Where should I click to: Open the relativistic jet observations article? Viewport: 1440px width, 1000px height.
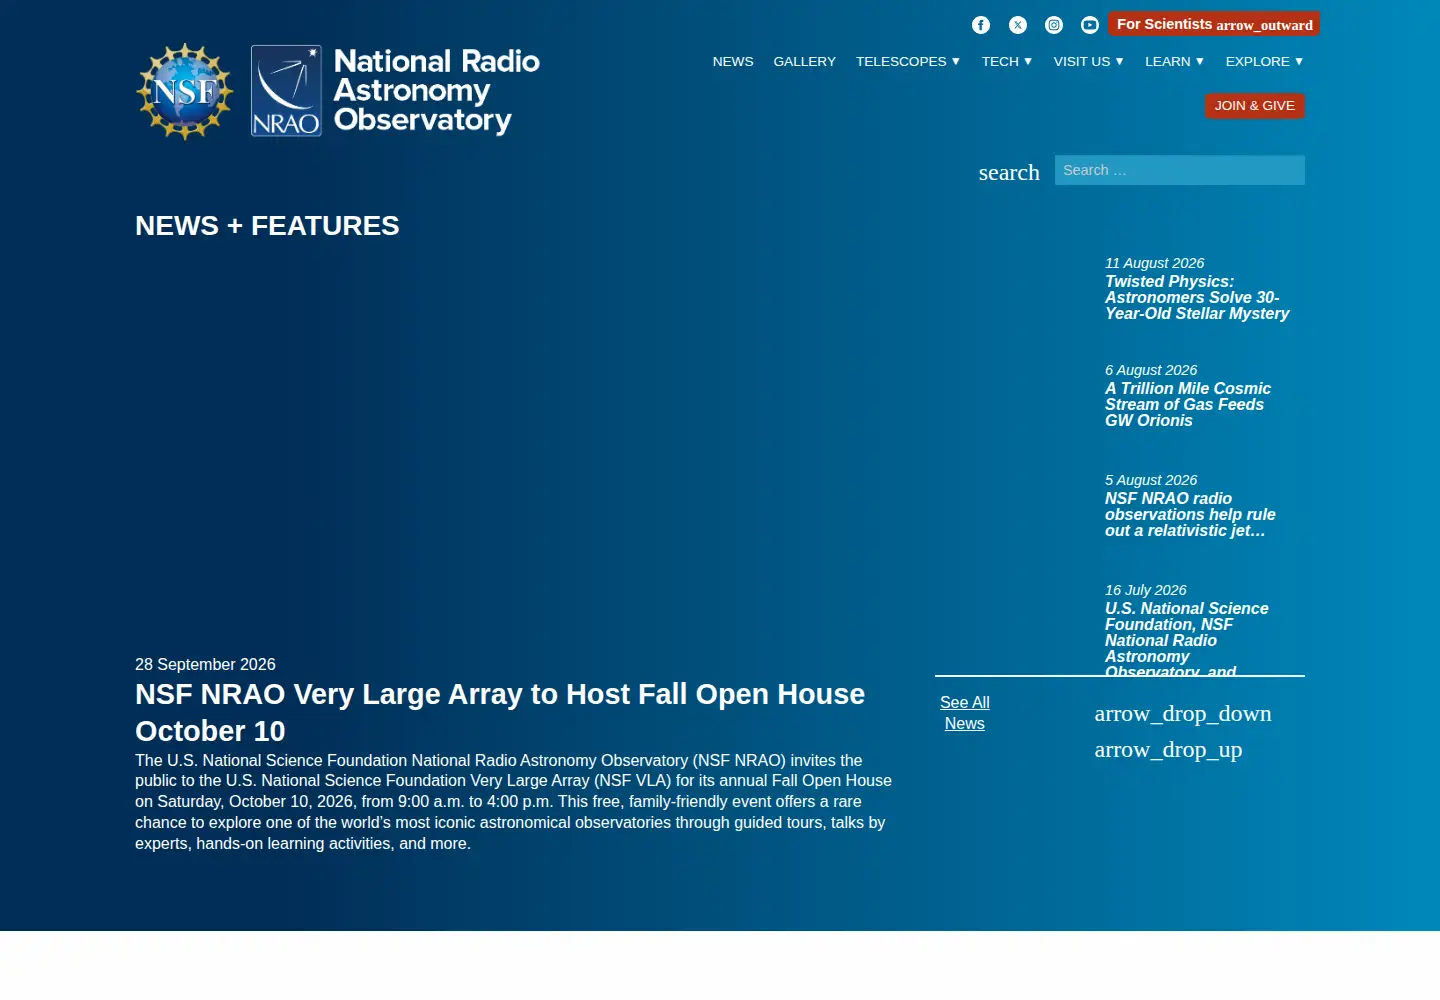tap(1190, 515)
